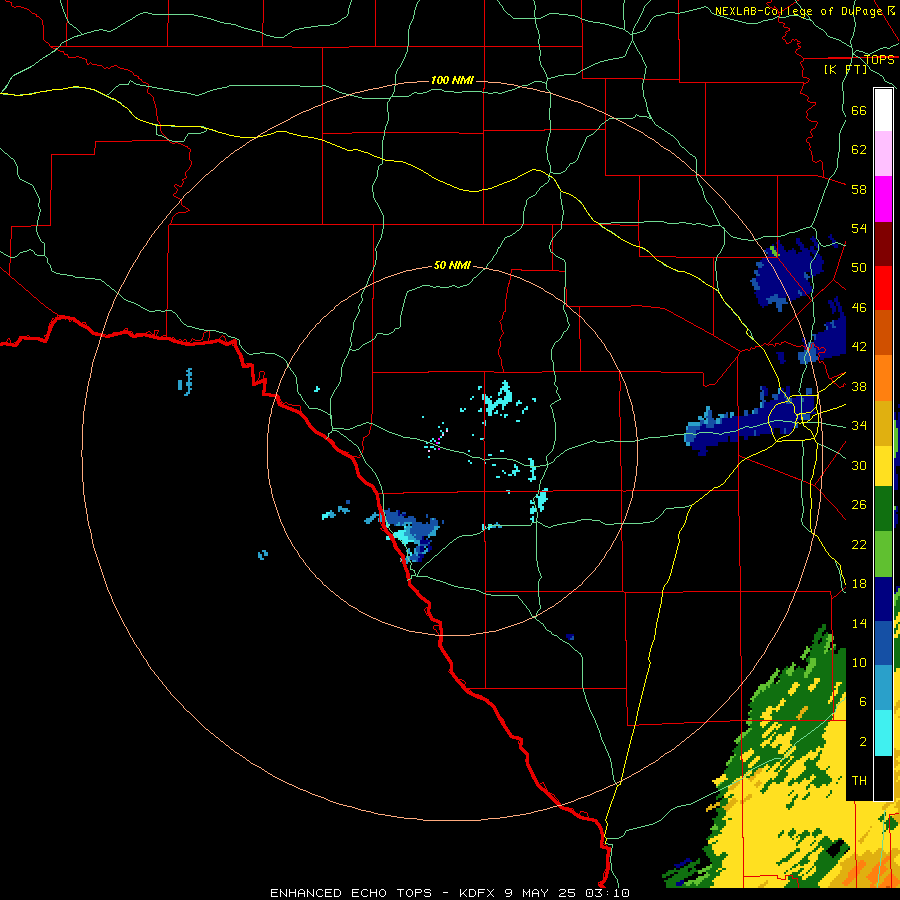This screenshot has height=900, width=900.
Task: Click the yellow legend swatch near 30
Action: pos(883,466)
